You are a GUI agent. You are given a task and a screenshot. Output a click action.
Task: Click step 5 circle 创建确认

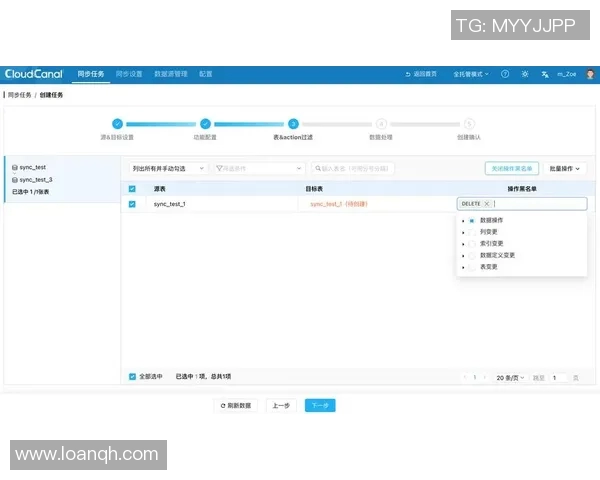pyautogui.click(x=469, y=124)
